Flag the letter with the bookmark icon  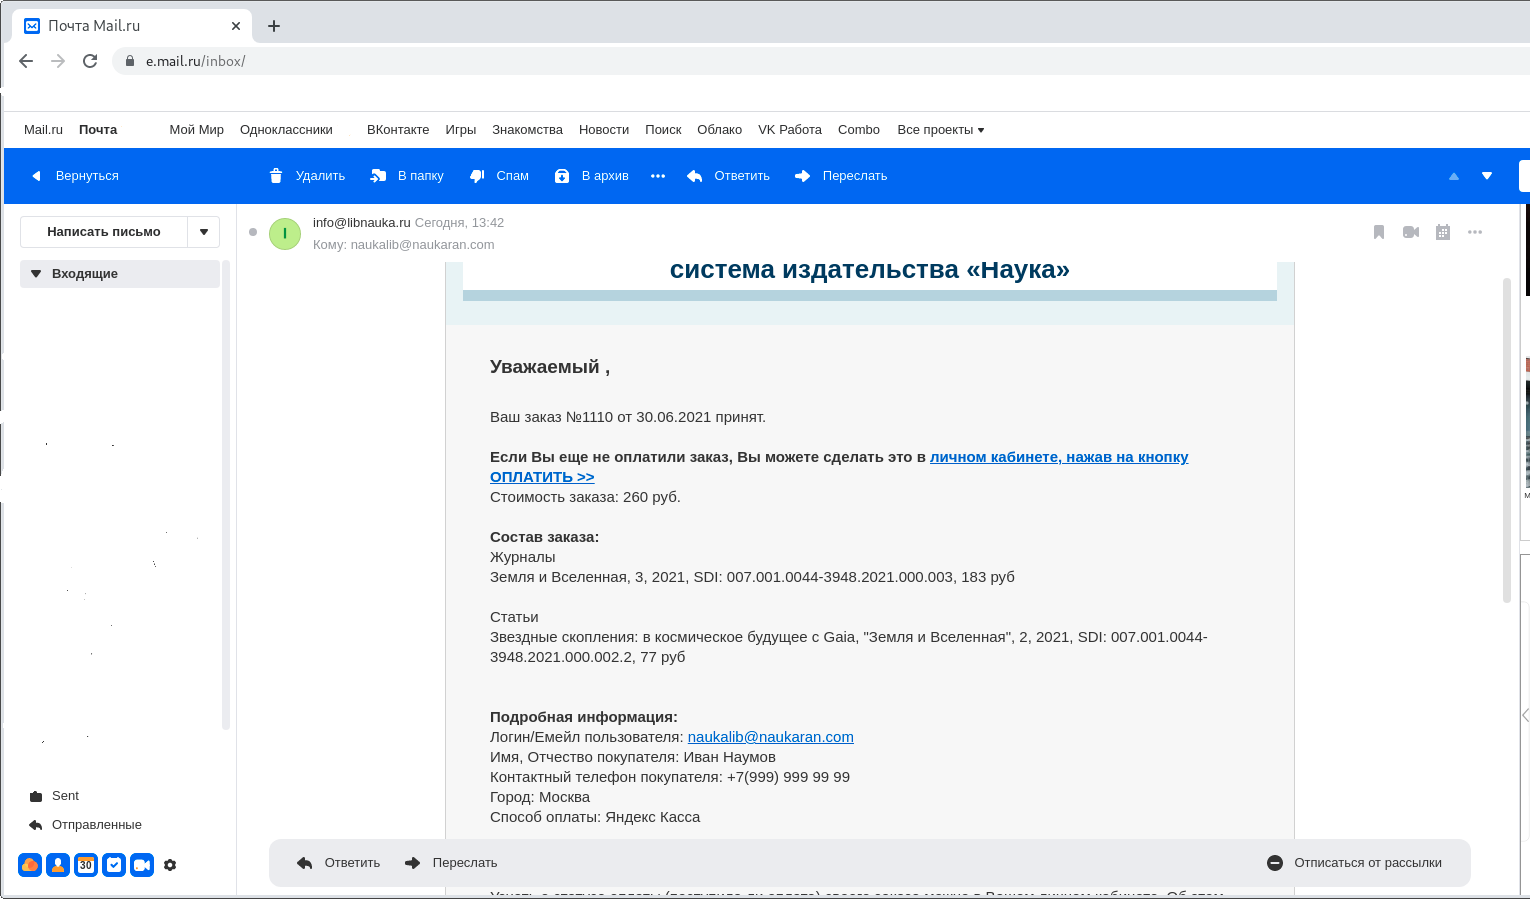tap(1379, 232)
